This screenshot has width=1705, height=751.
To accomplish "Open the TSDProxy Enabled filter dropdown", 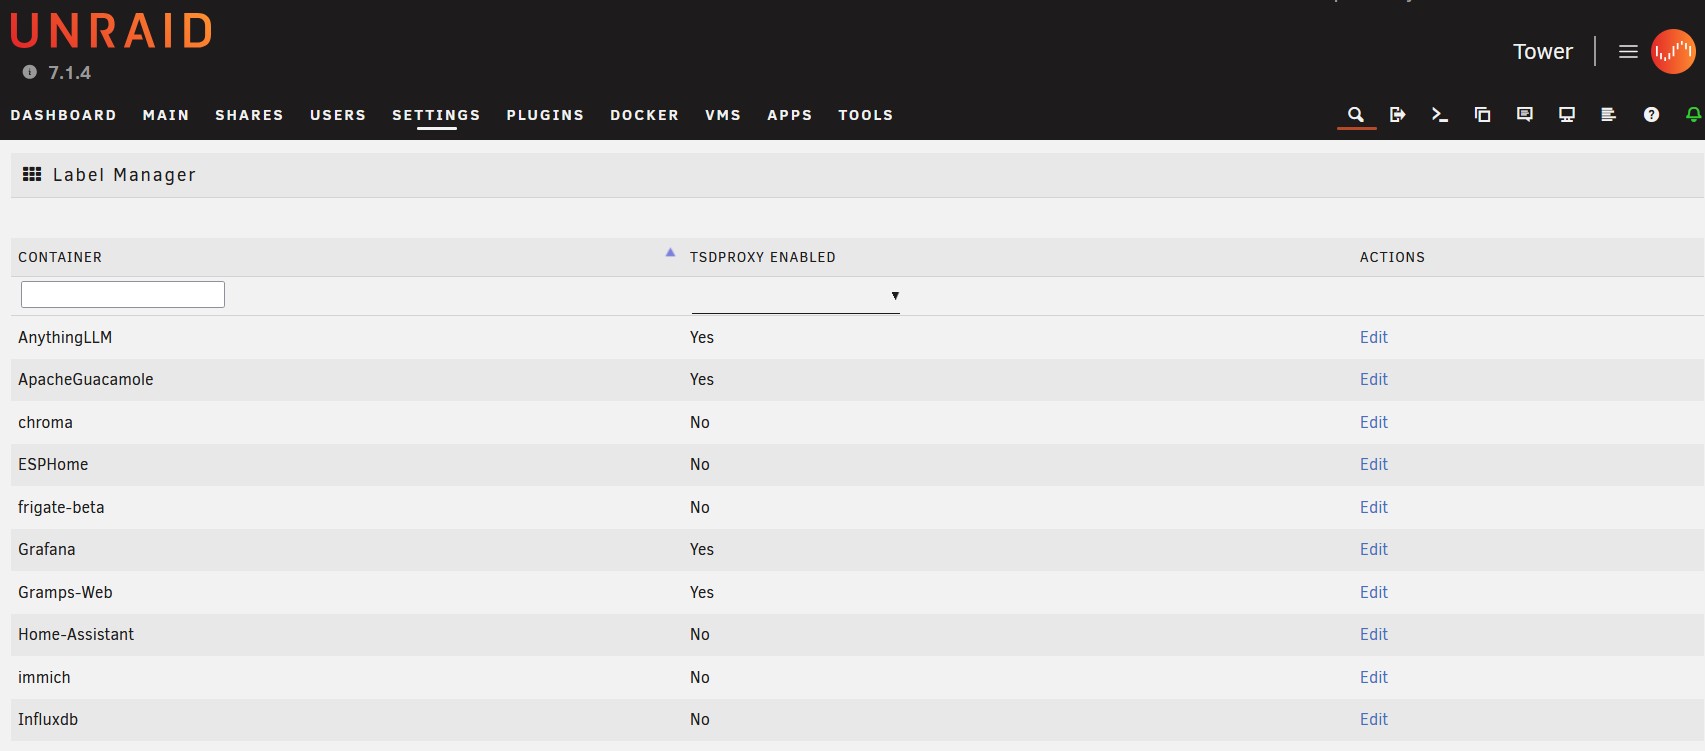I will tap(796, 296).
